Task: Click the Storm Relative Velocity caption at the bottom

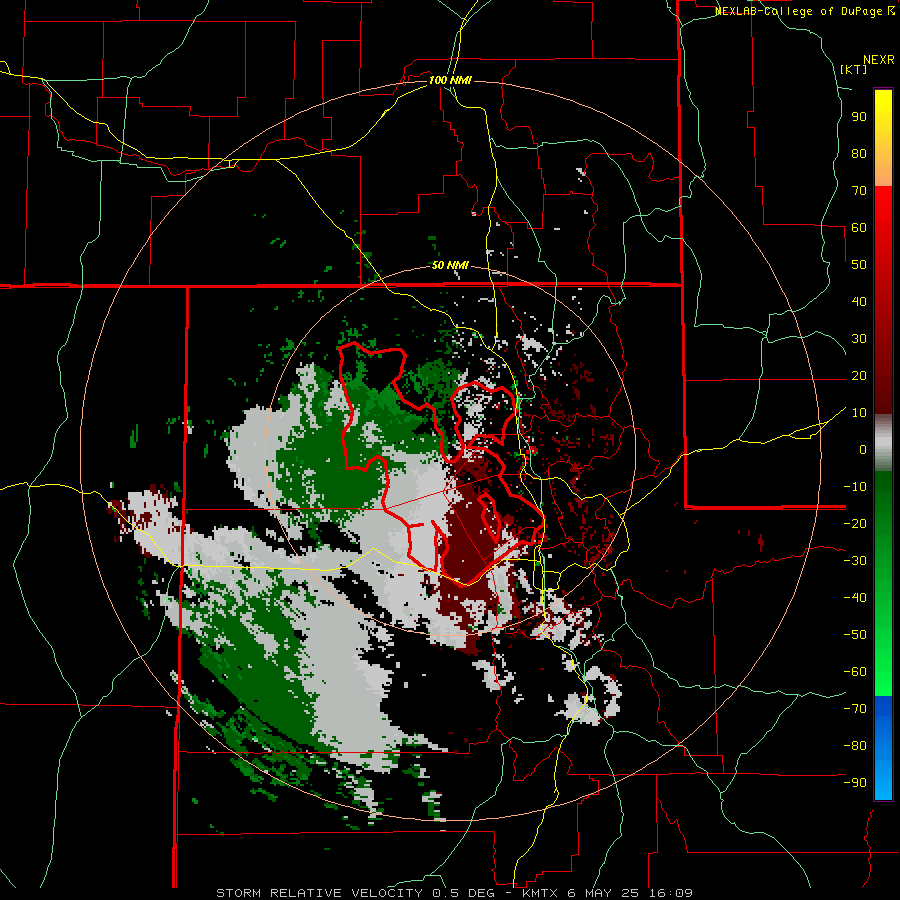Action: [x=455, y=893]
